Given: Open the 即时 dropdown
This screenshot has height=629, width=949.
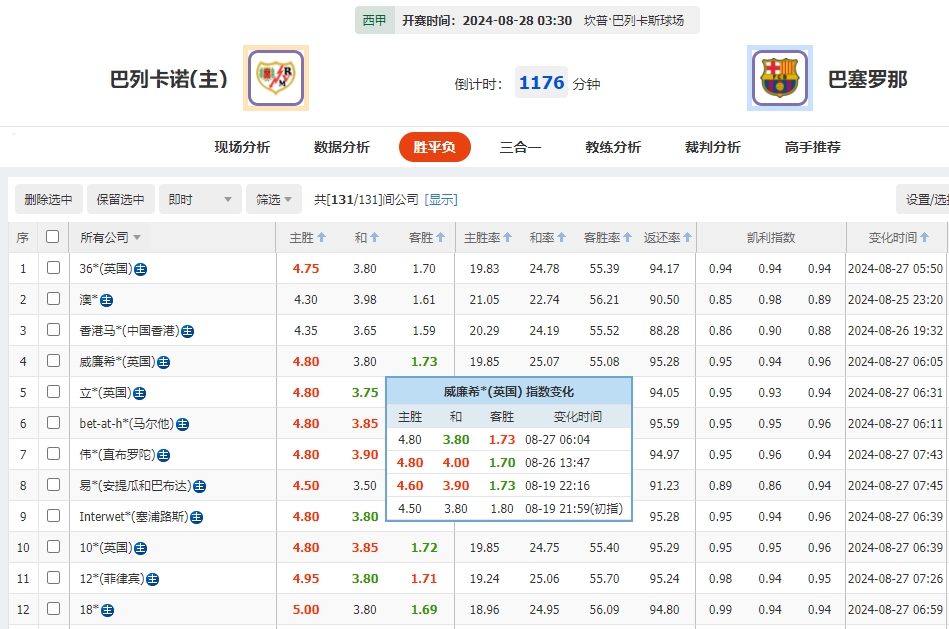Looking at the screenshot, I should click(199, 199).
